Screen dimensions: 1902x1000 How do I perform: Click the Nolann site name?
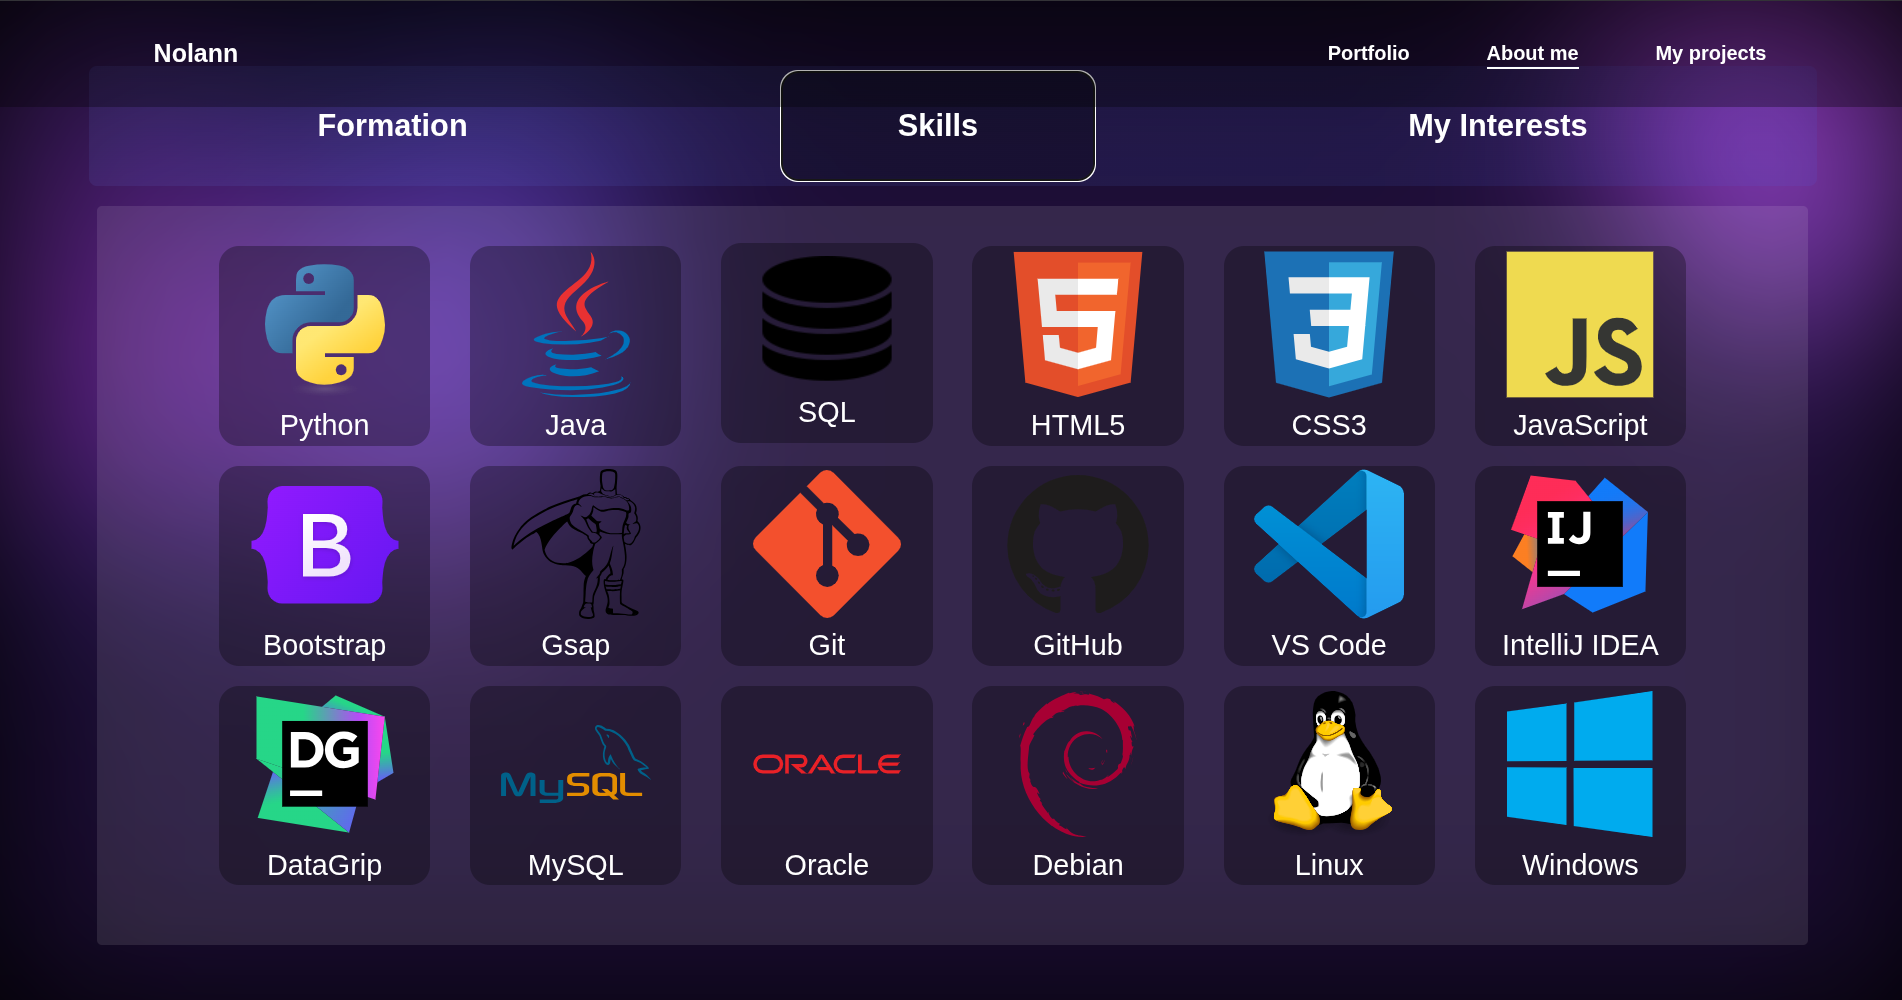click(x=196, y=53)
